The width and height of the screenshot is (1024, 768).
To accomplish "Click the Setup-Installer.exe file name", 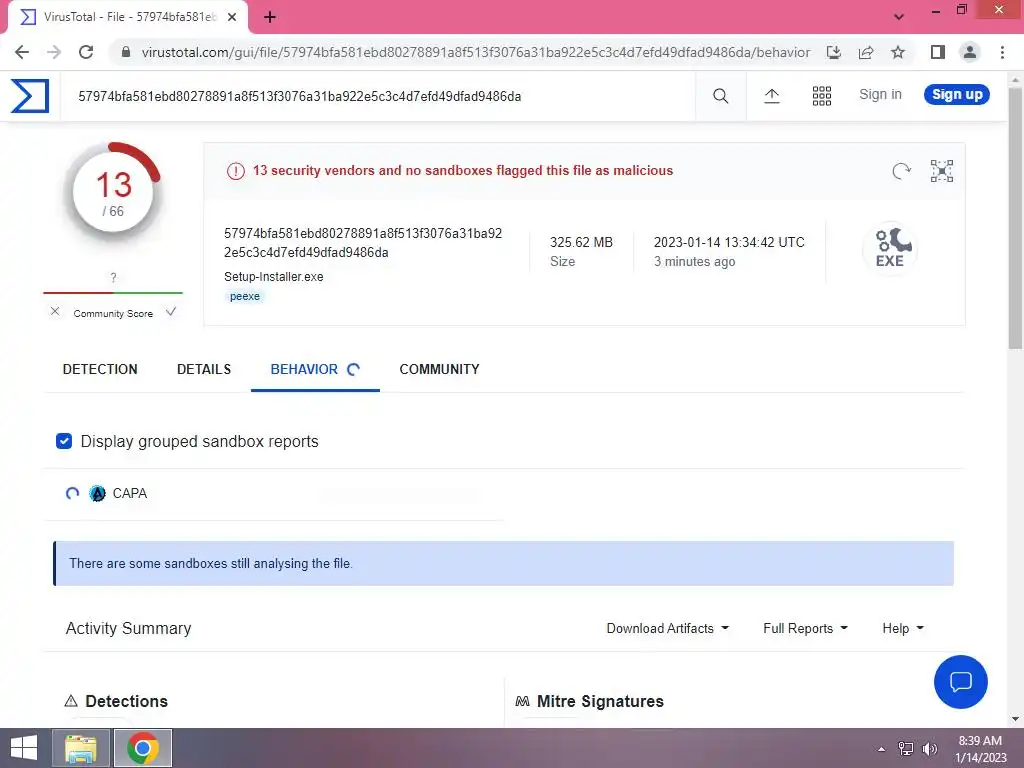I will 274,277.
